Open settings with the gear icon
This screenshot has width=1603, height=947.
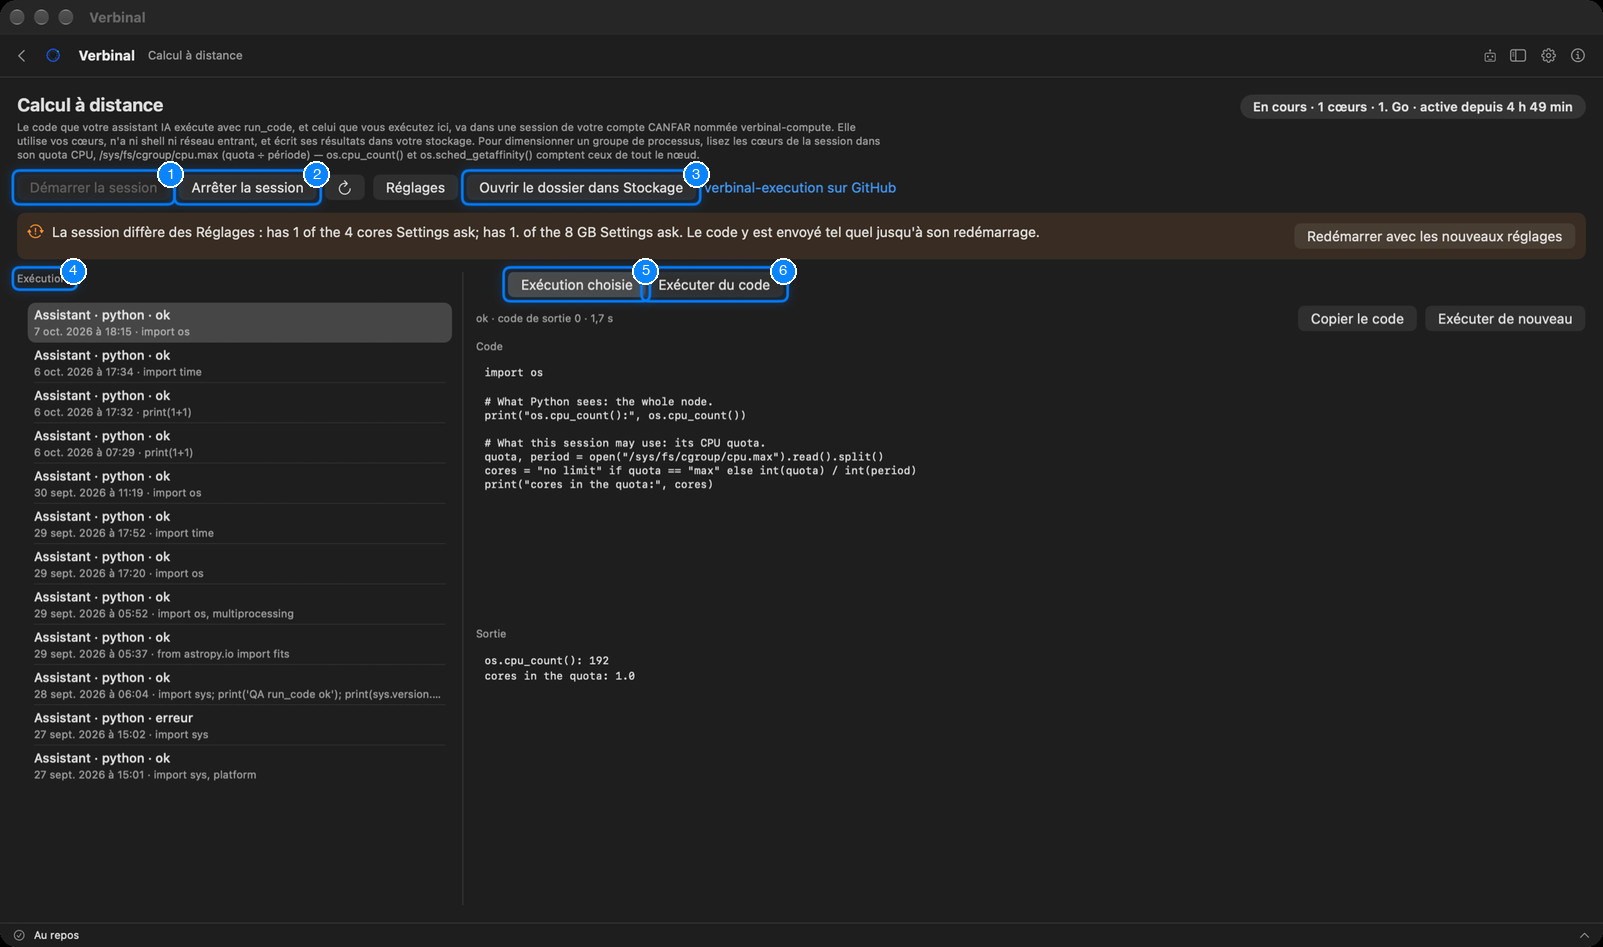[x=1548, y=56]
